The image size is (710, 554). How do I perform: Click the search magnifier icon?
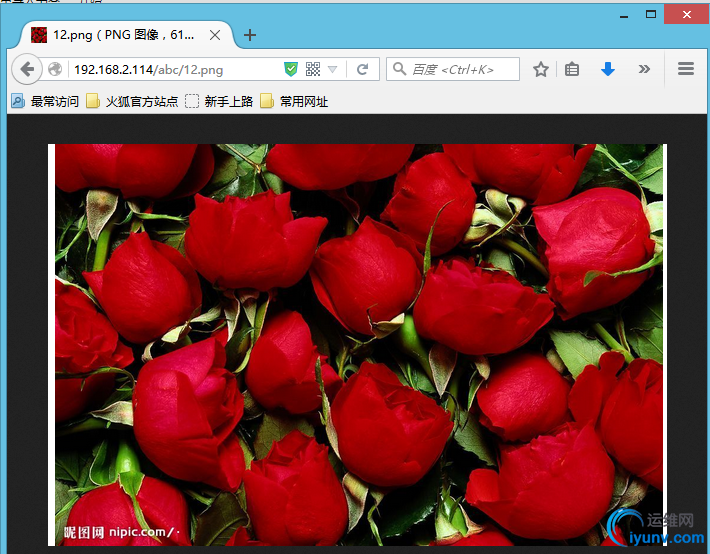[x=399, y=69]
